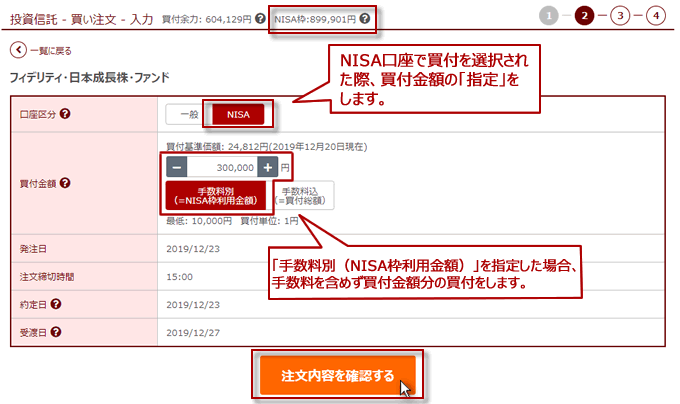The width and height of the screenshot is (680, 404).
Task: Increase amount with the plus button
Action: (x=268, y=167)
